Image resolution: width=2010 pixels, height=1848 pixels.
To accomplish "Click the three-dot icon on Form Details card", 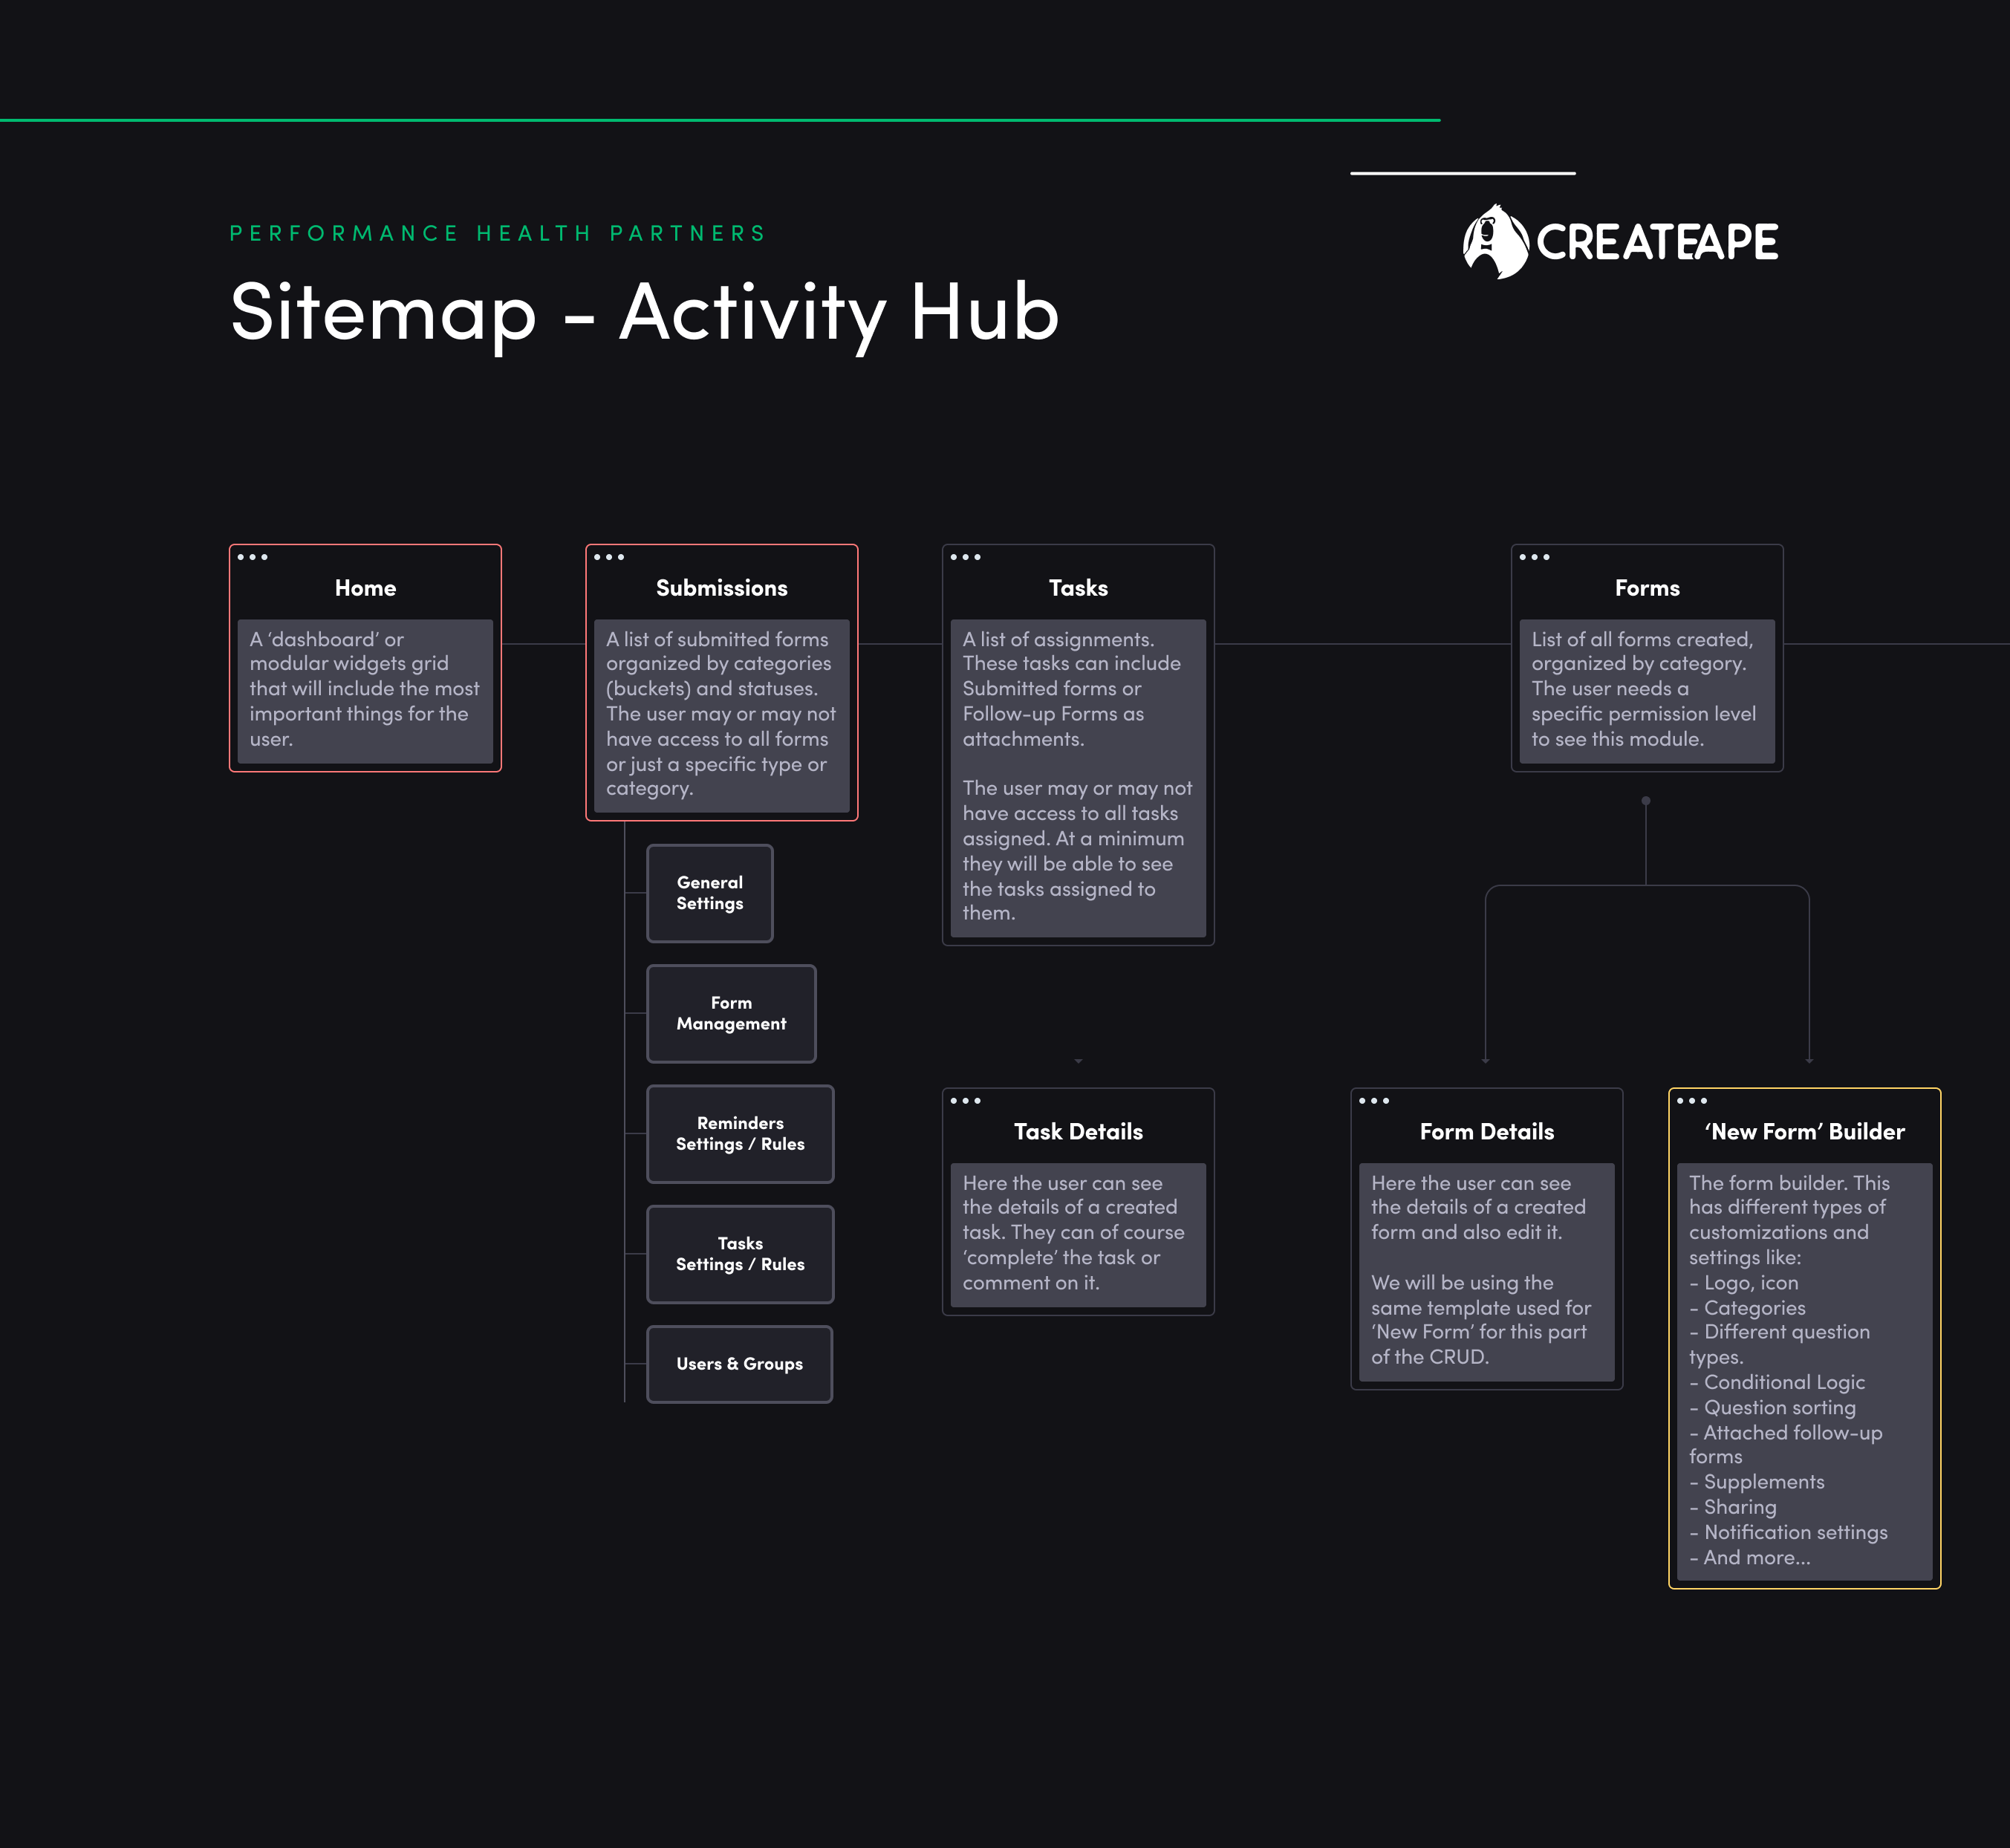I will 1375,1101.
